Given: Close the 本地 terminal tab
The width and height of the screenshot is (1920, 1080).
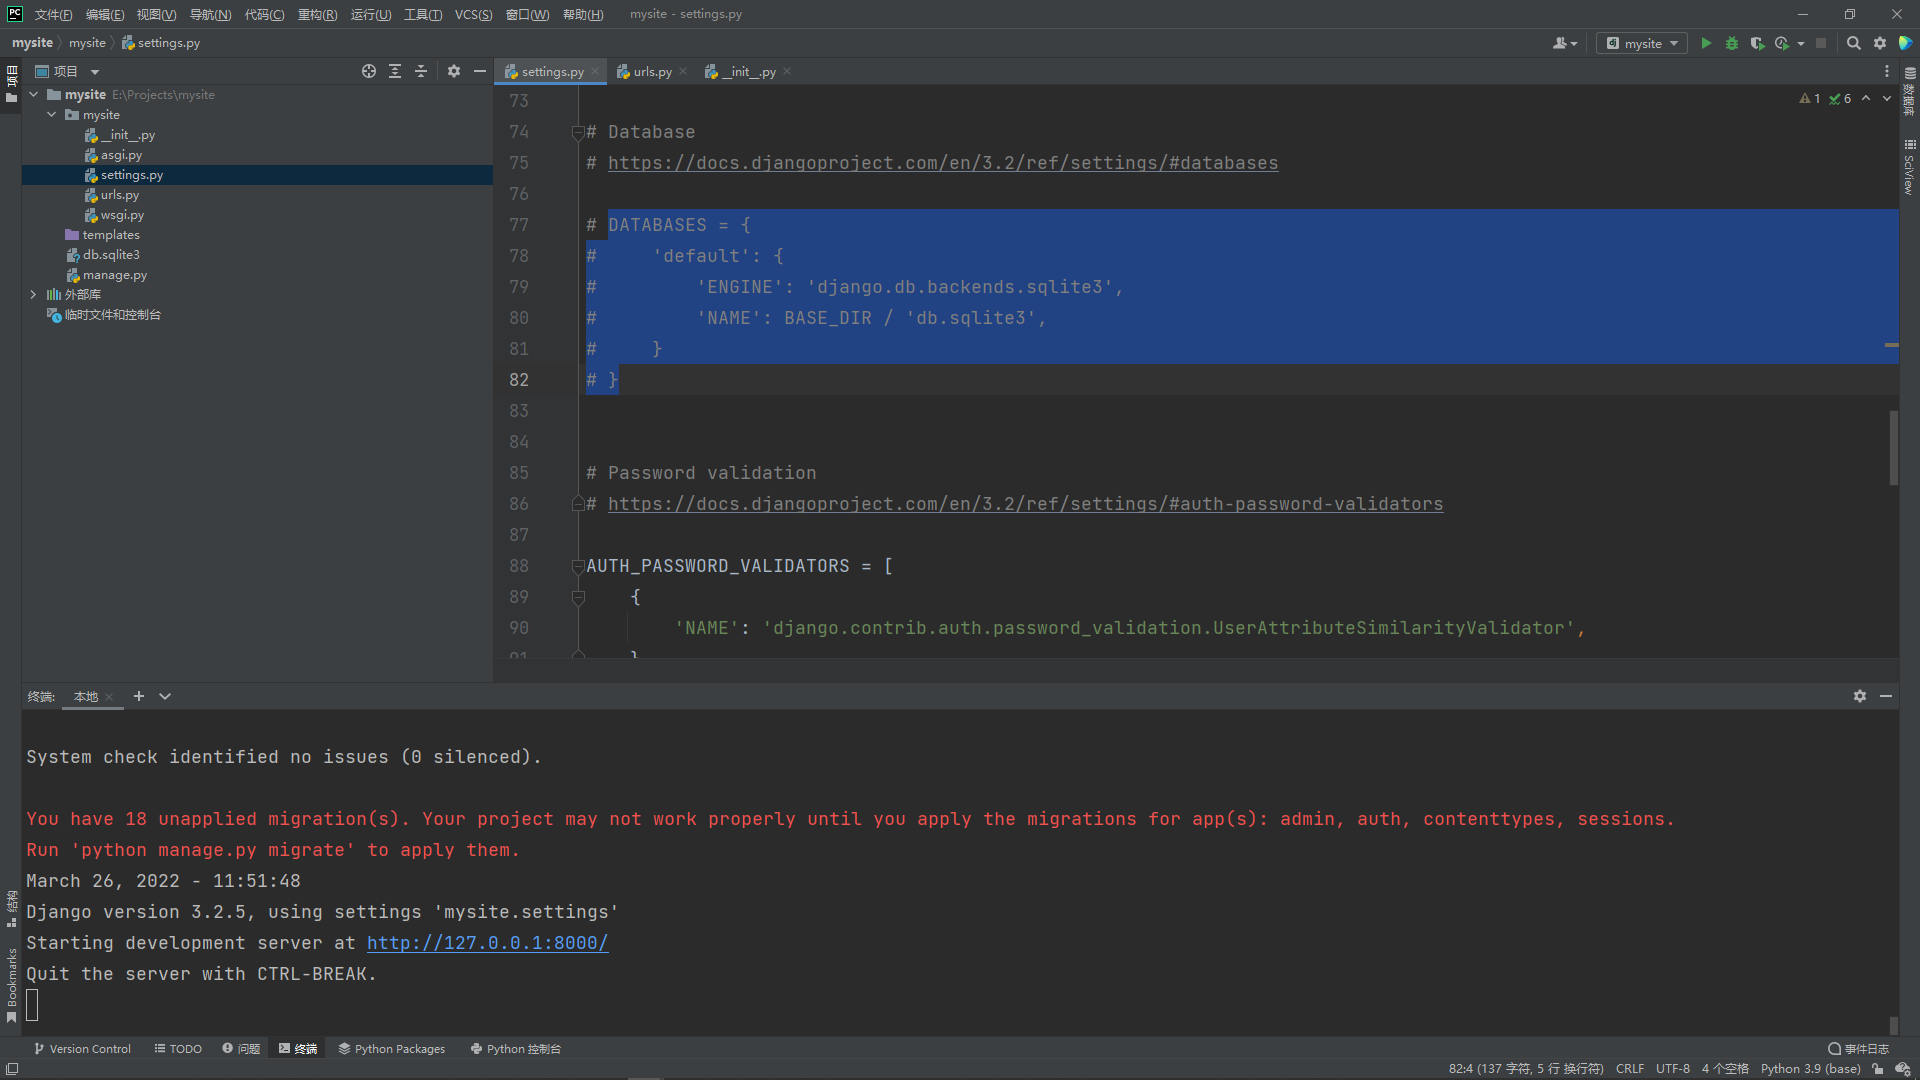Looking at the screenshot, I should click(109, 697).
